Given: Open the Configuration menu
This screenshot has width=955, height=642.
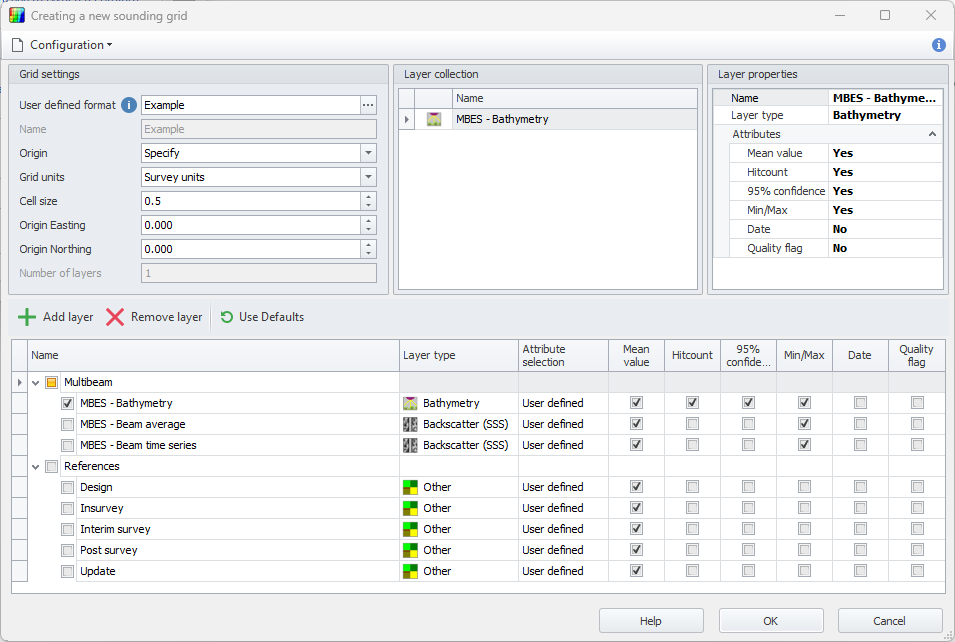Looking at the screenshot, I should coord(62,45).
